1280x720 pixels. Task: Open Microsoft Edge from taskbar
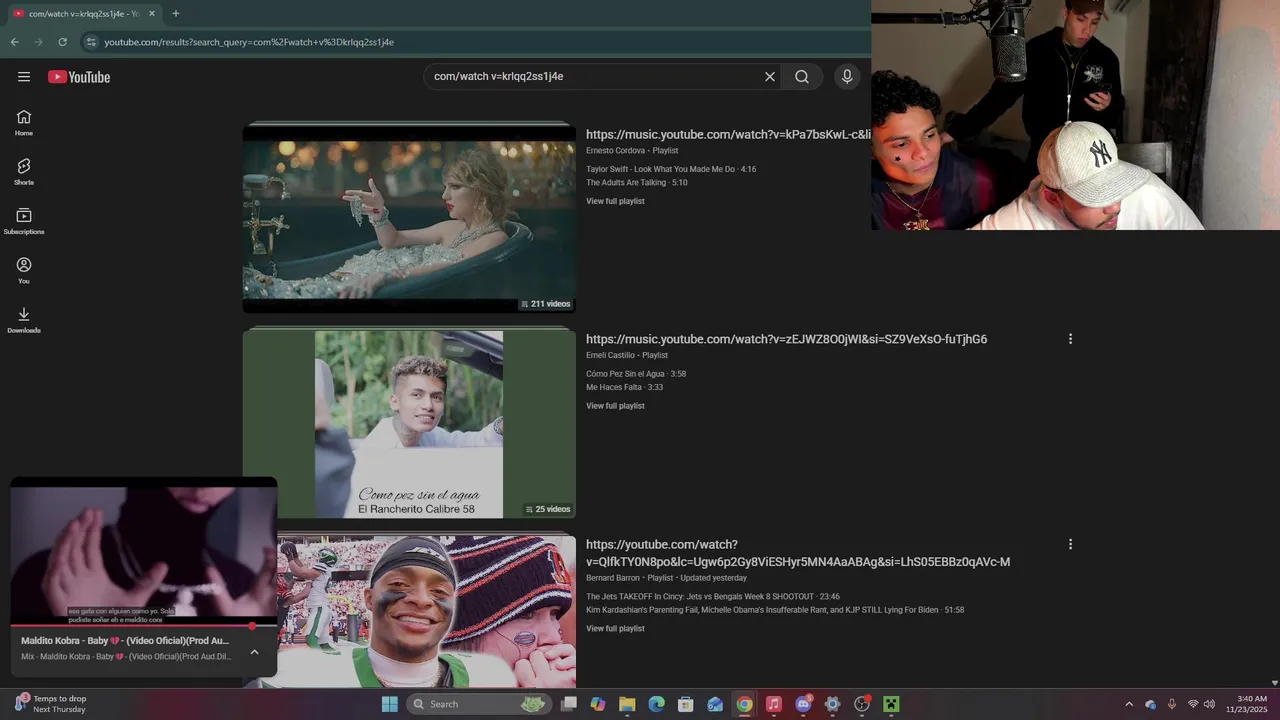click(656, 704)
